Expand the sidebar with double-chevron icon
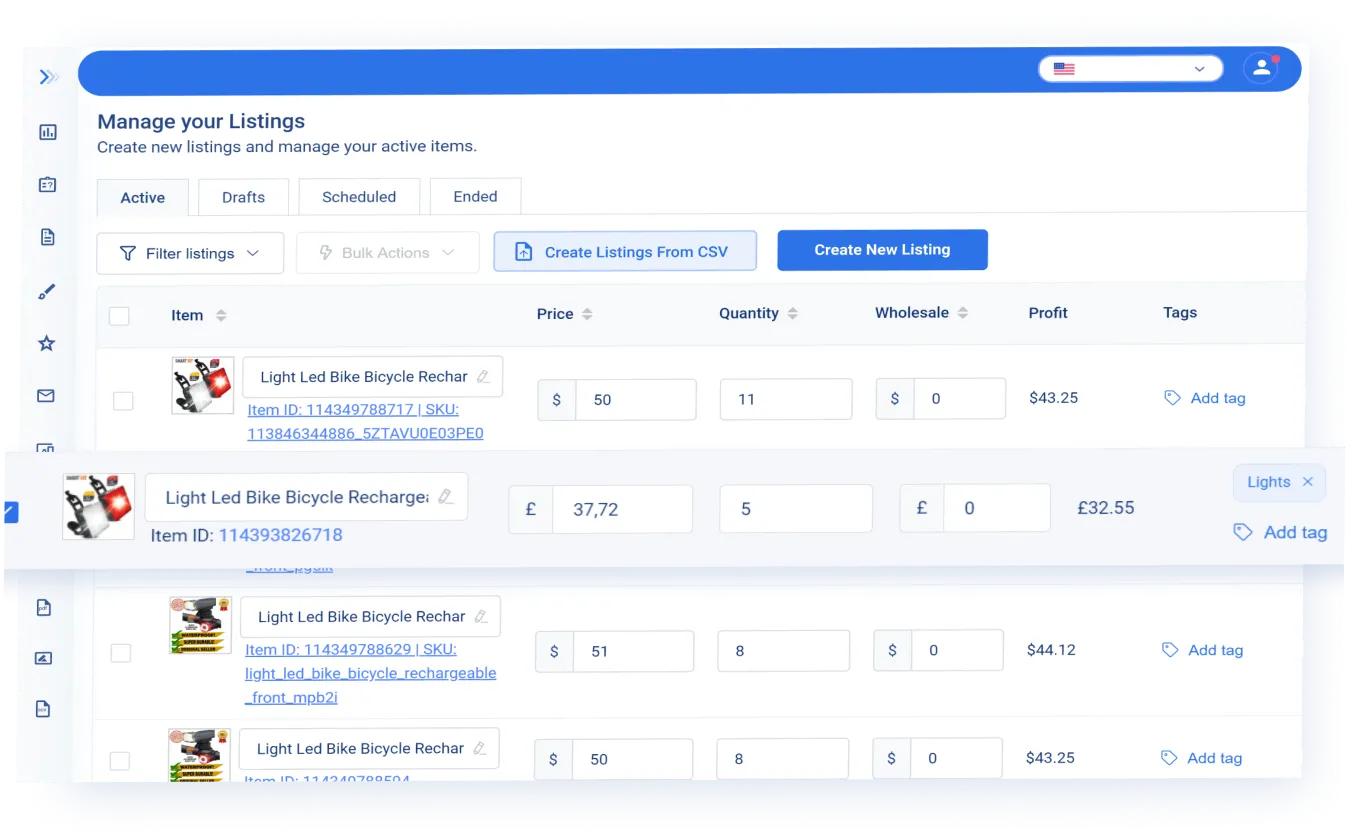The image size is (1349, 838). coord(48,77)
